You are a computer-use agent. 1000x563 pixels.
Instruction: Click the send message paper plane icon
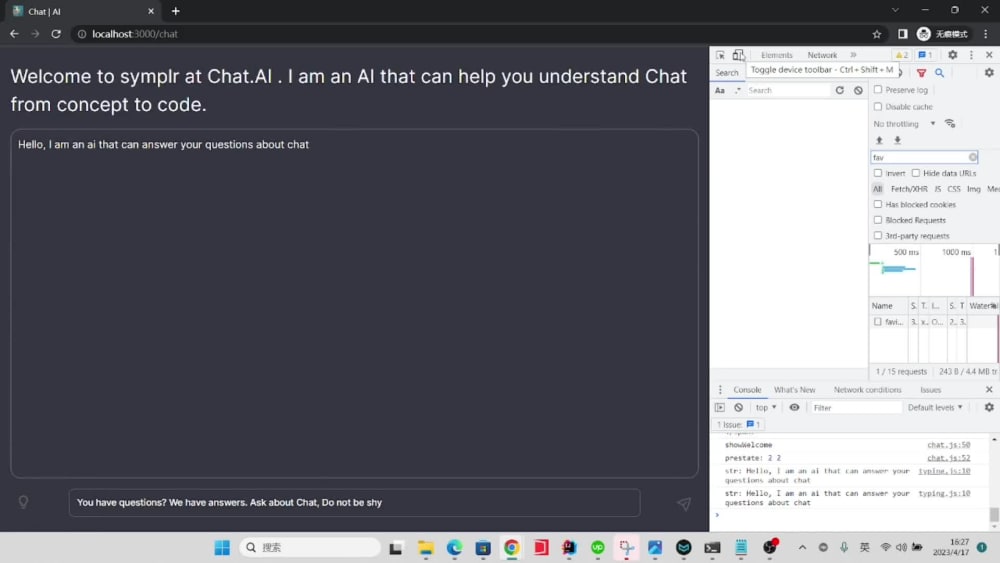coord(684,504)
